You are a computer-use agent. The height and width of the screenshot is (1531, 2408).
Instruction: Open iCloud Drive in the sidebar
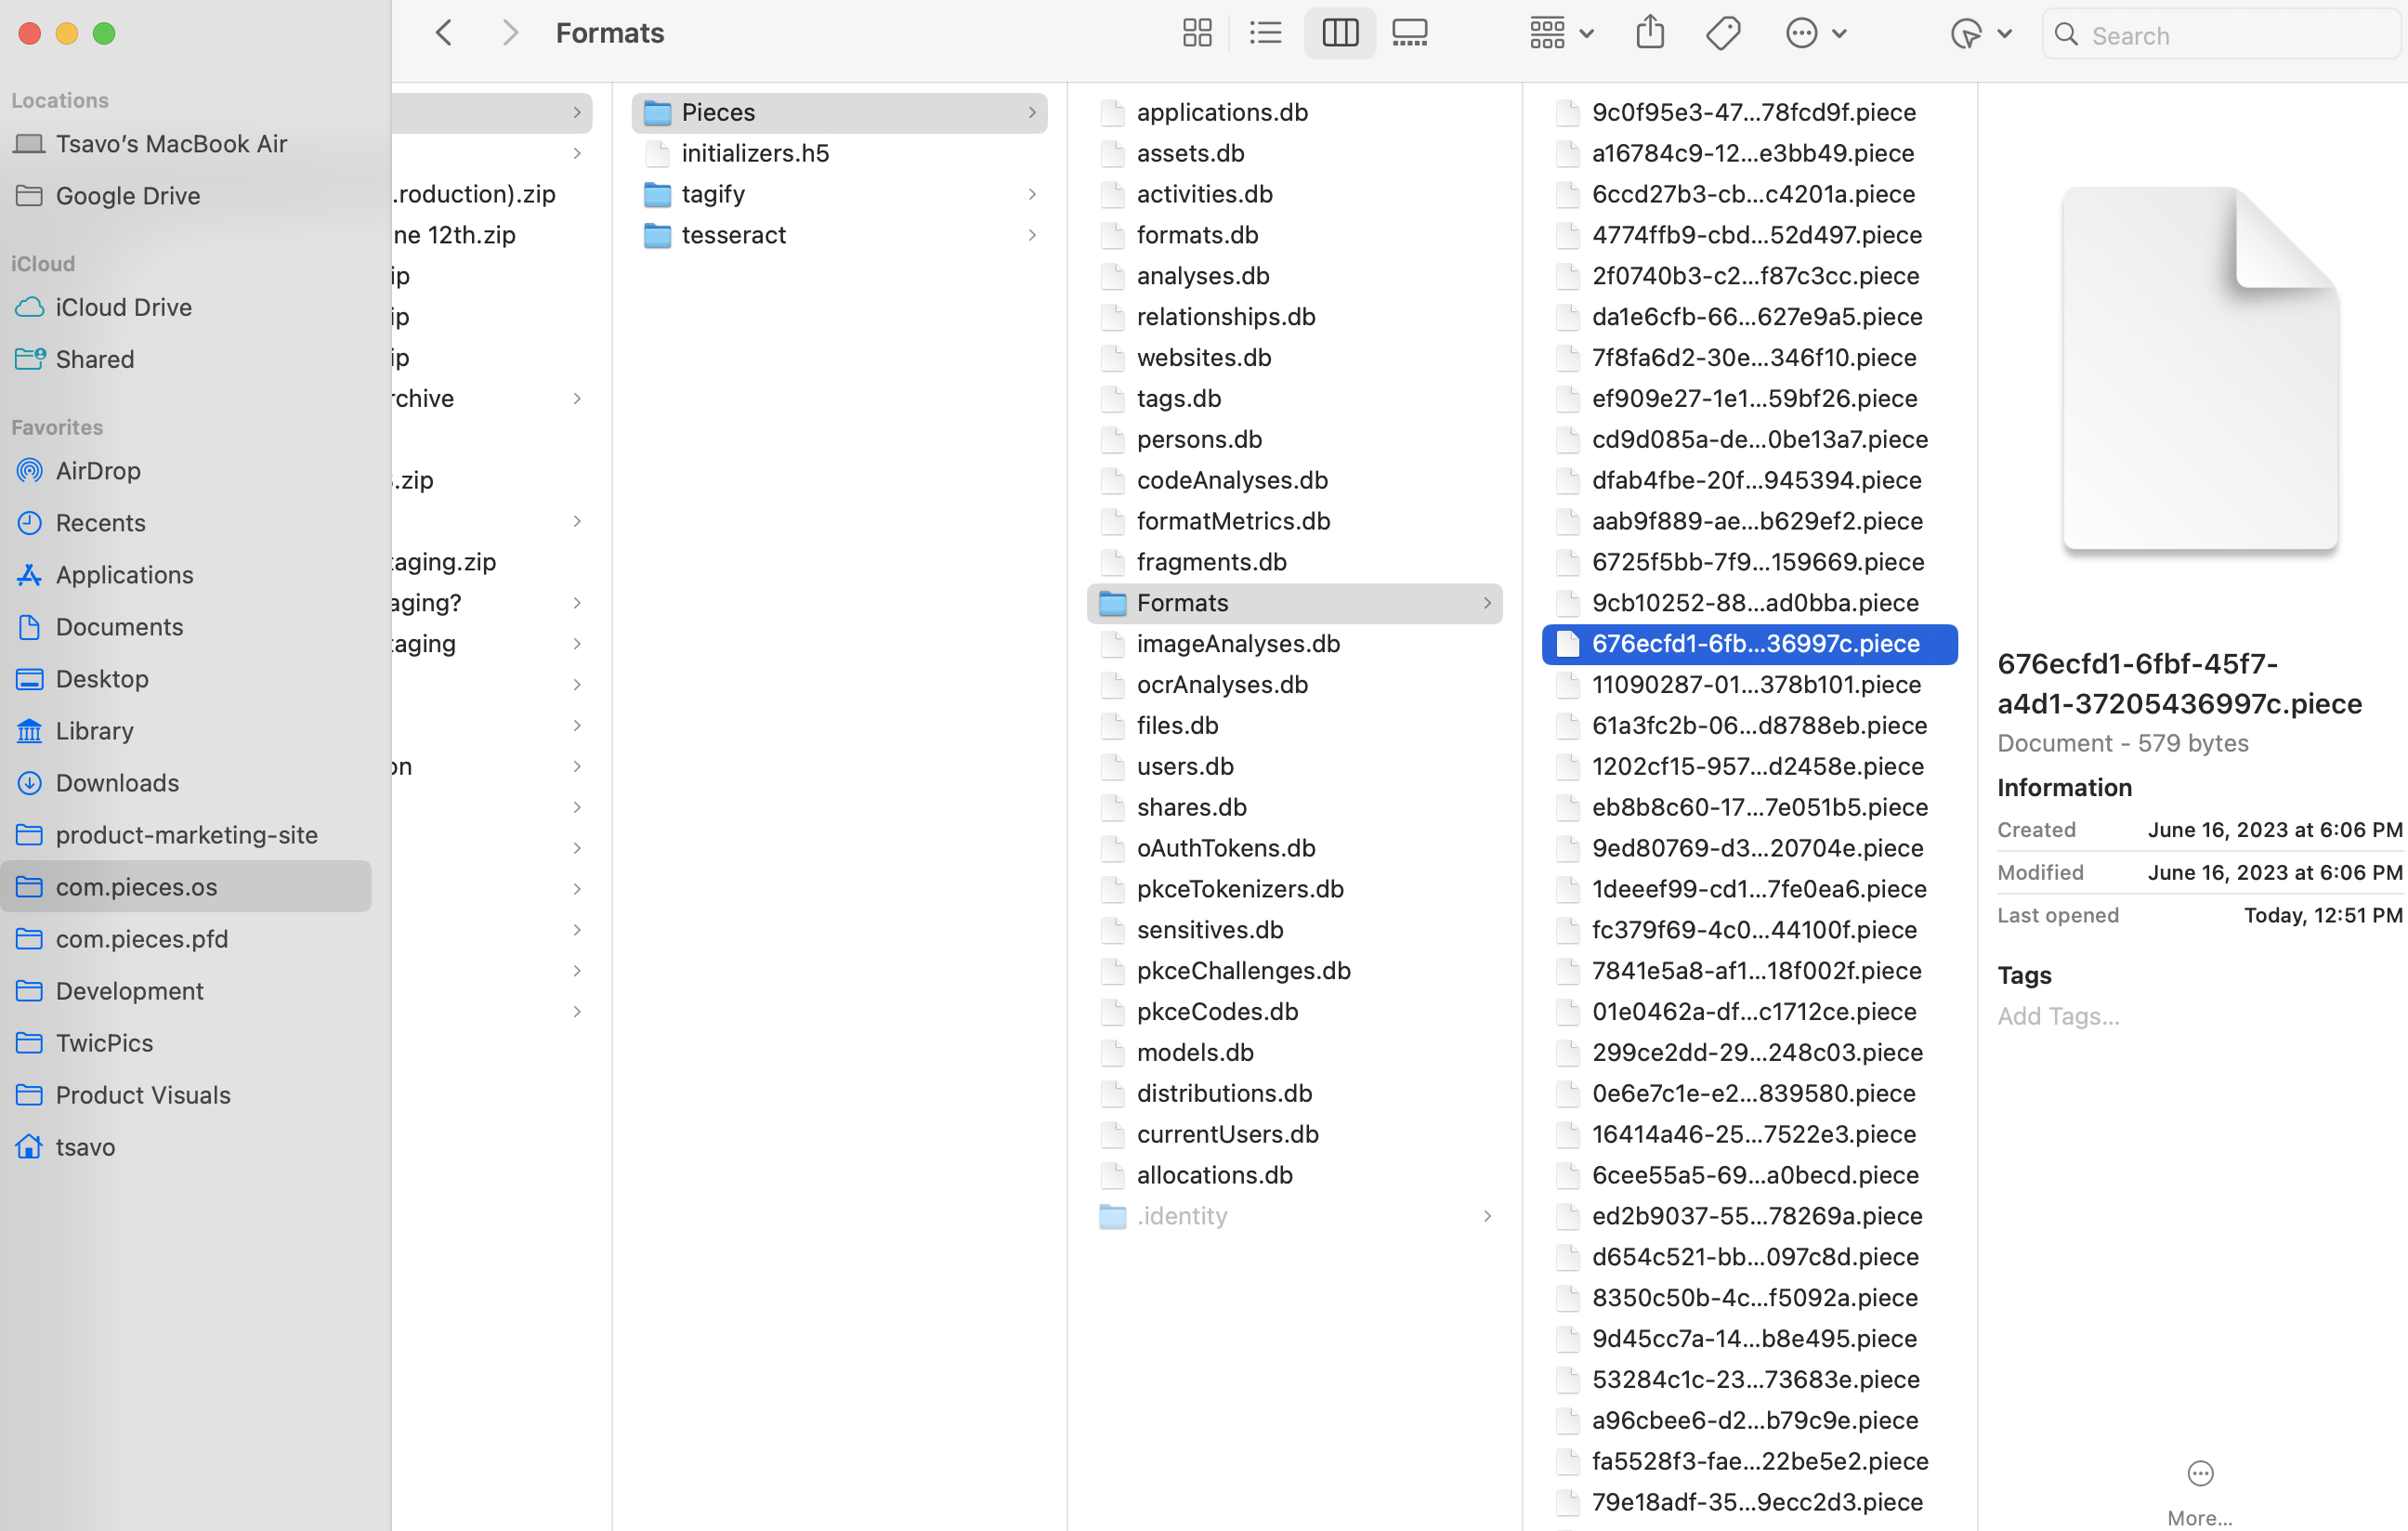pos(123,307)
